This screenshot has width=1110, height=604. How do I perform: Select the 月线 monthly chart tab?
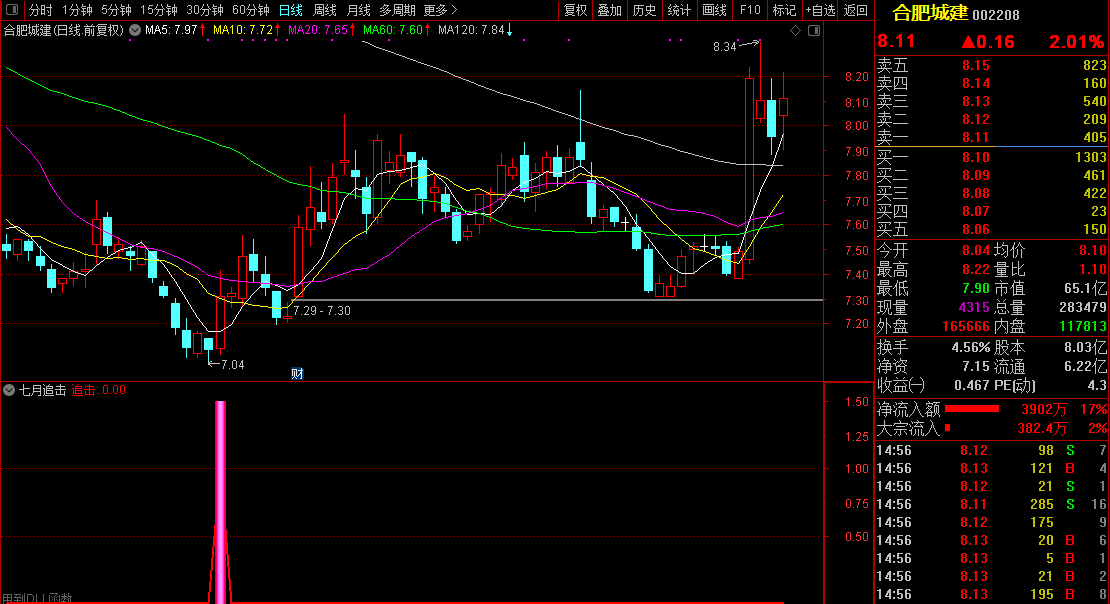[358, 10]
